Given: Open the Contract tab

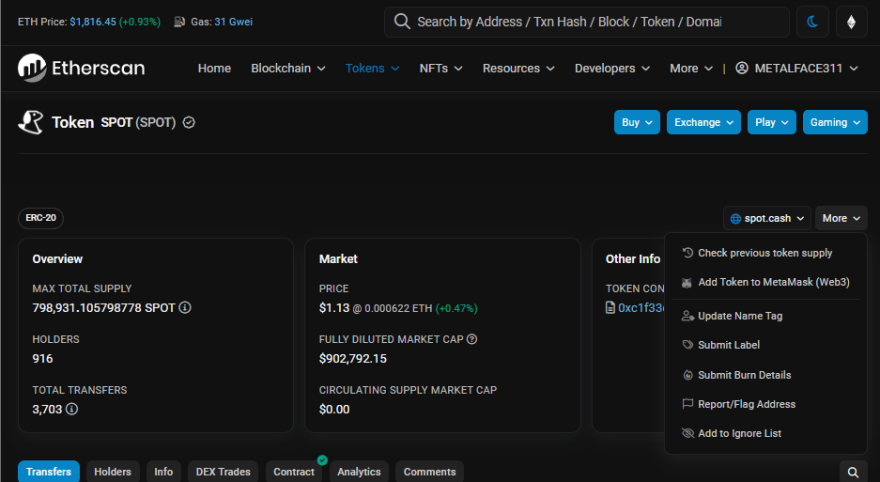Looking at the screenshot, I should click(x=294, y=472).
